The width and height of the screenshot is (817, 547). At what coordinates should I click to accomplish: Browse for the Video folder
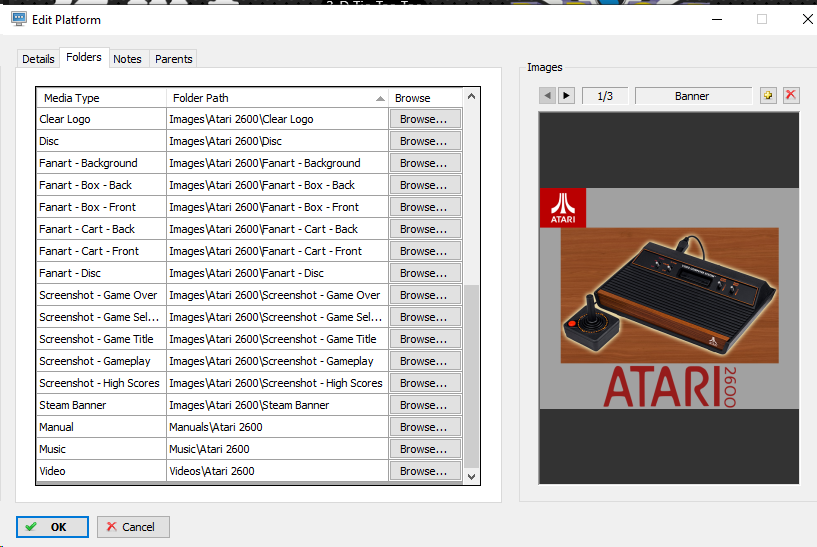[x=425, y=471]
